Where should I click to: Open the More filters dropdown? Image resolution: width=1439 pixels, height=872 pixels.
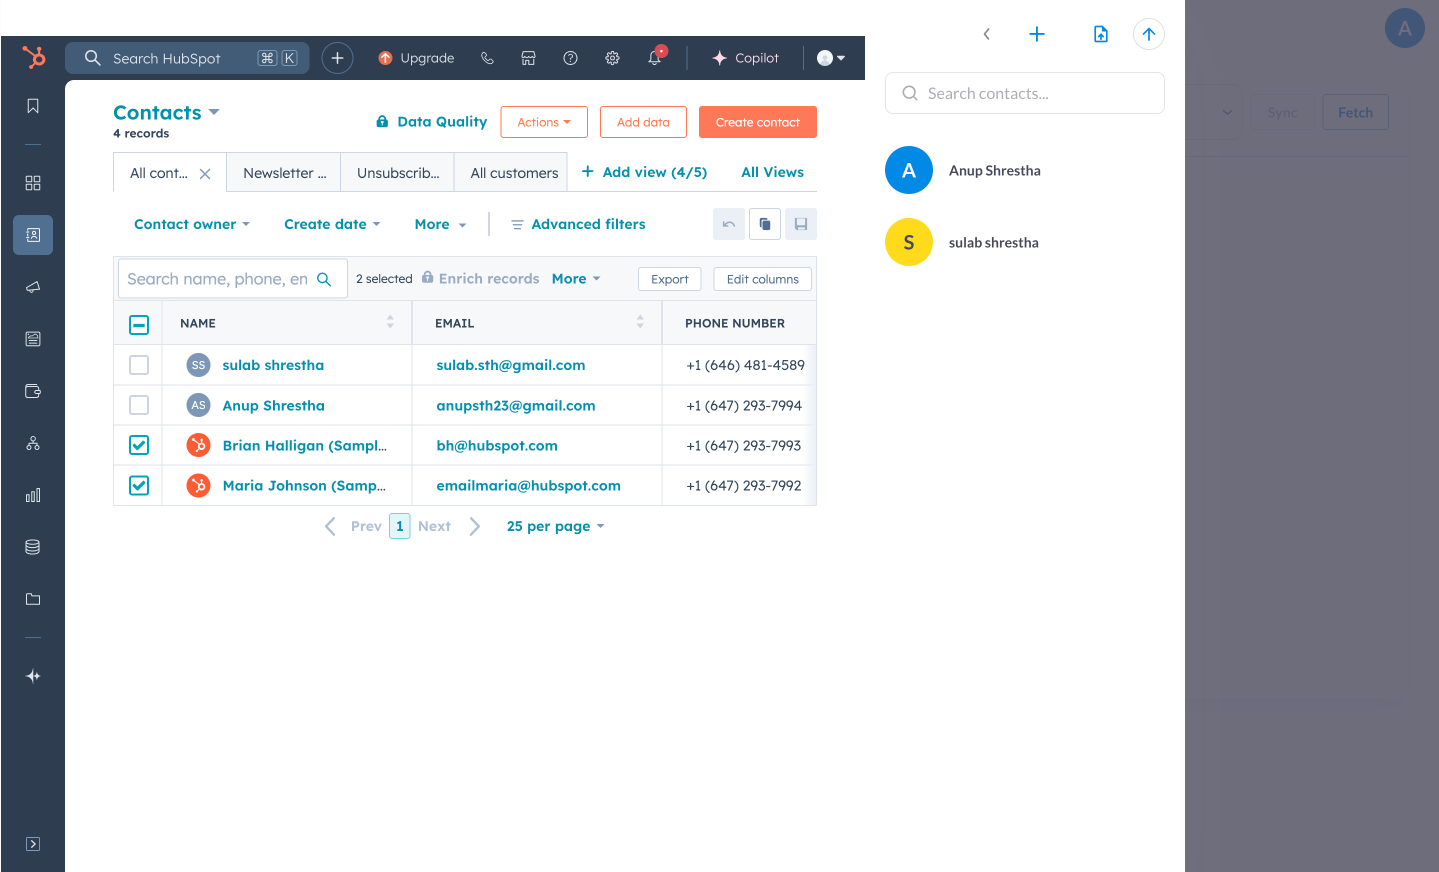440,224
